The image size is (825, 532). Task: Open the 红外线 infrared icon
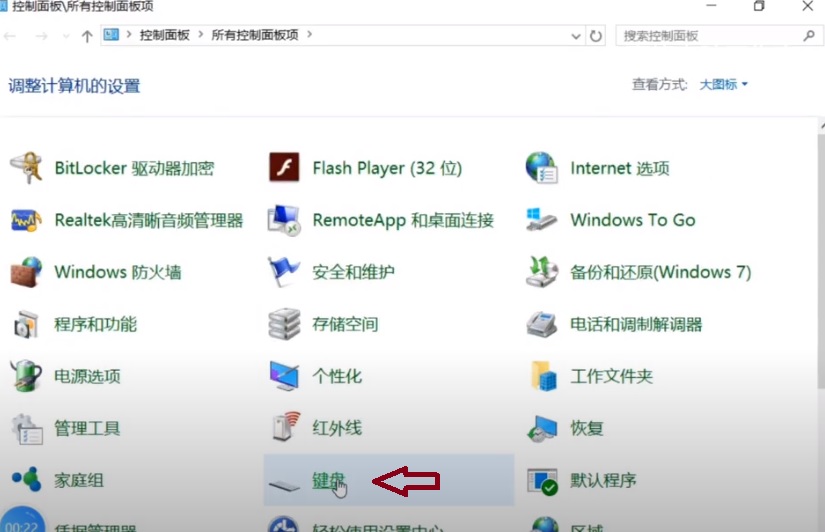(287, 426)
